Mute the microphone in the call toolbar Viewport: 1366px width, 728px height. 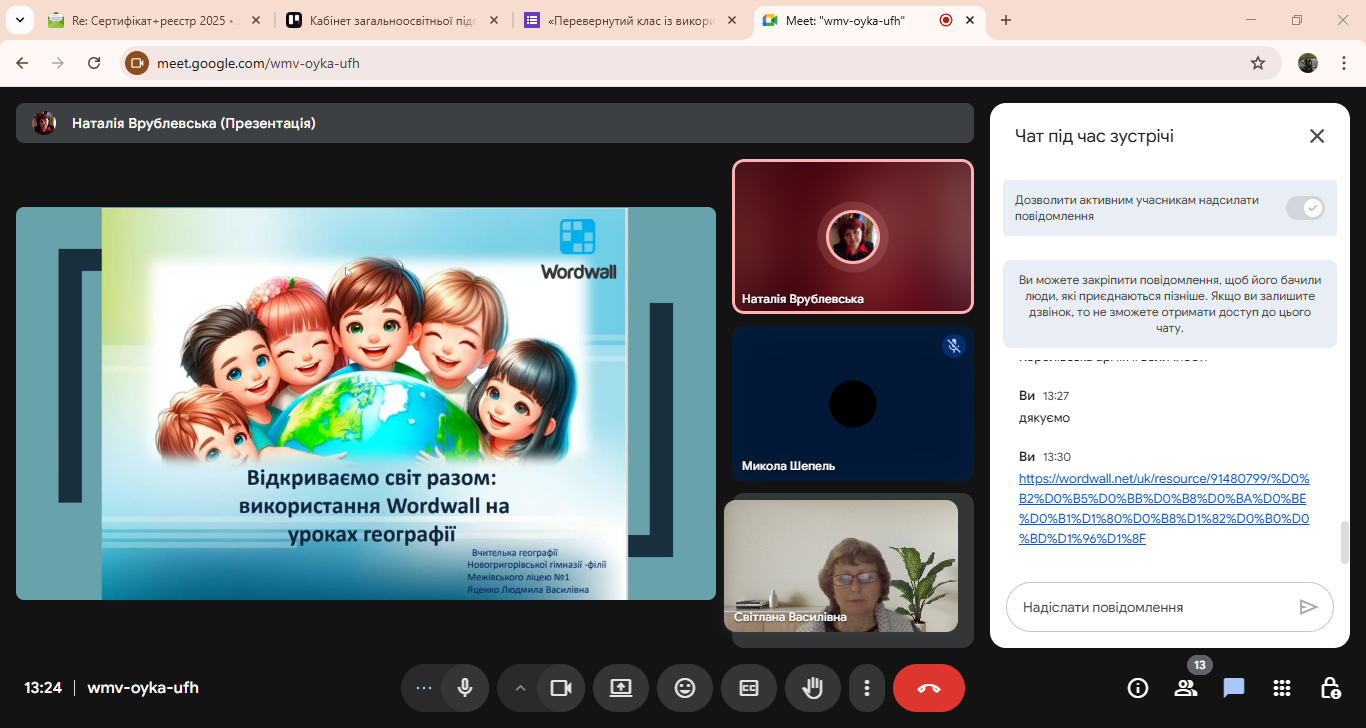pyautogui.click(x=465, y=688)
